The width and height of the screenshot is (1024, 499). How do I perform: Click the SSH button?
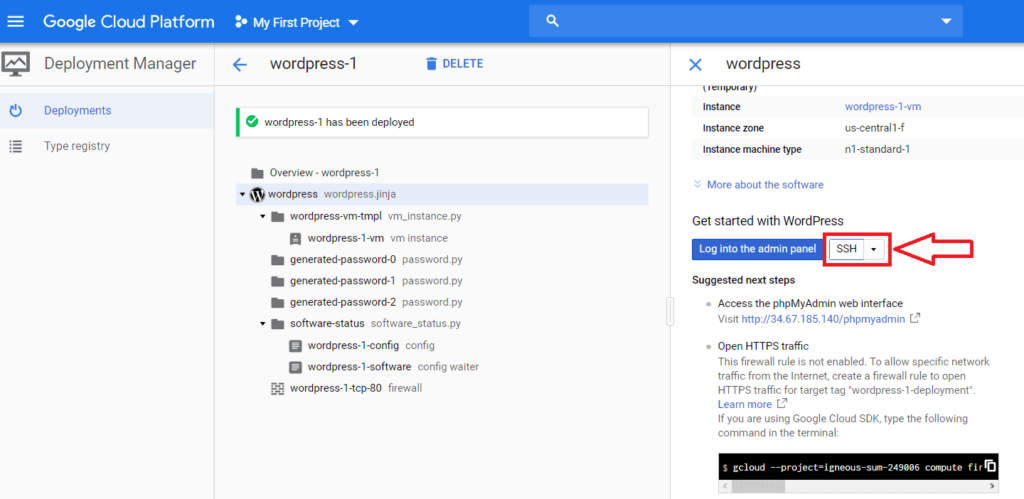[846, 249]
